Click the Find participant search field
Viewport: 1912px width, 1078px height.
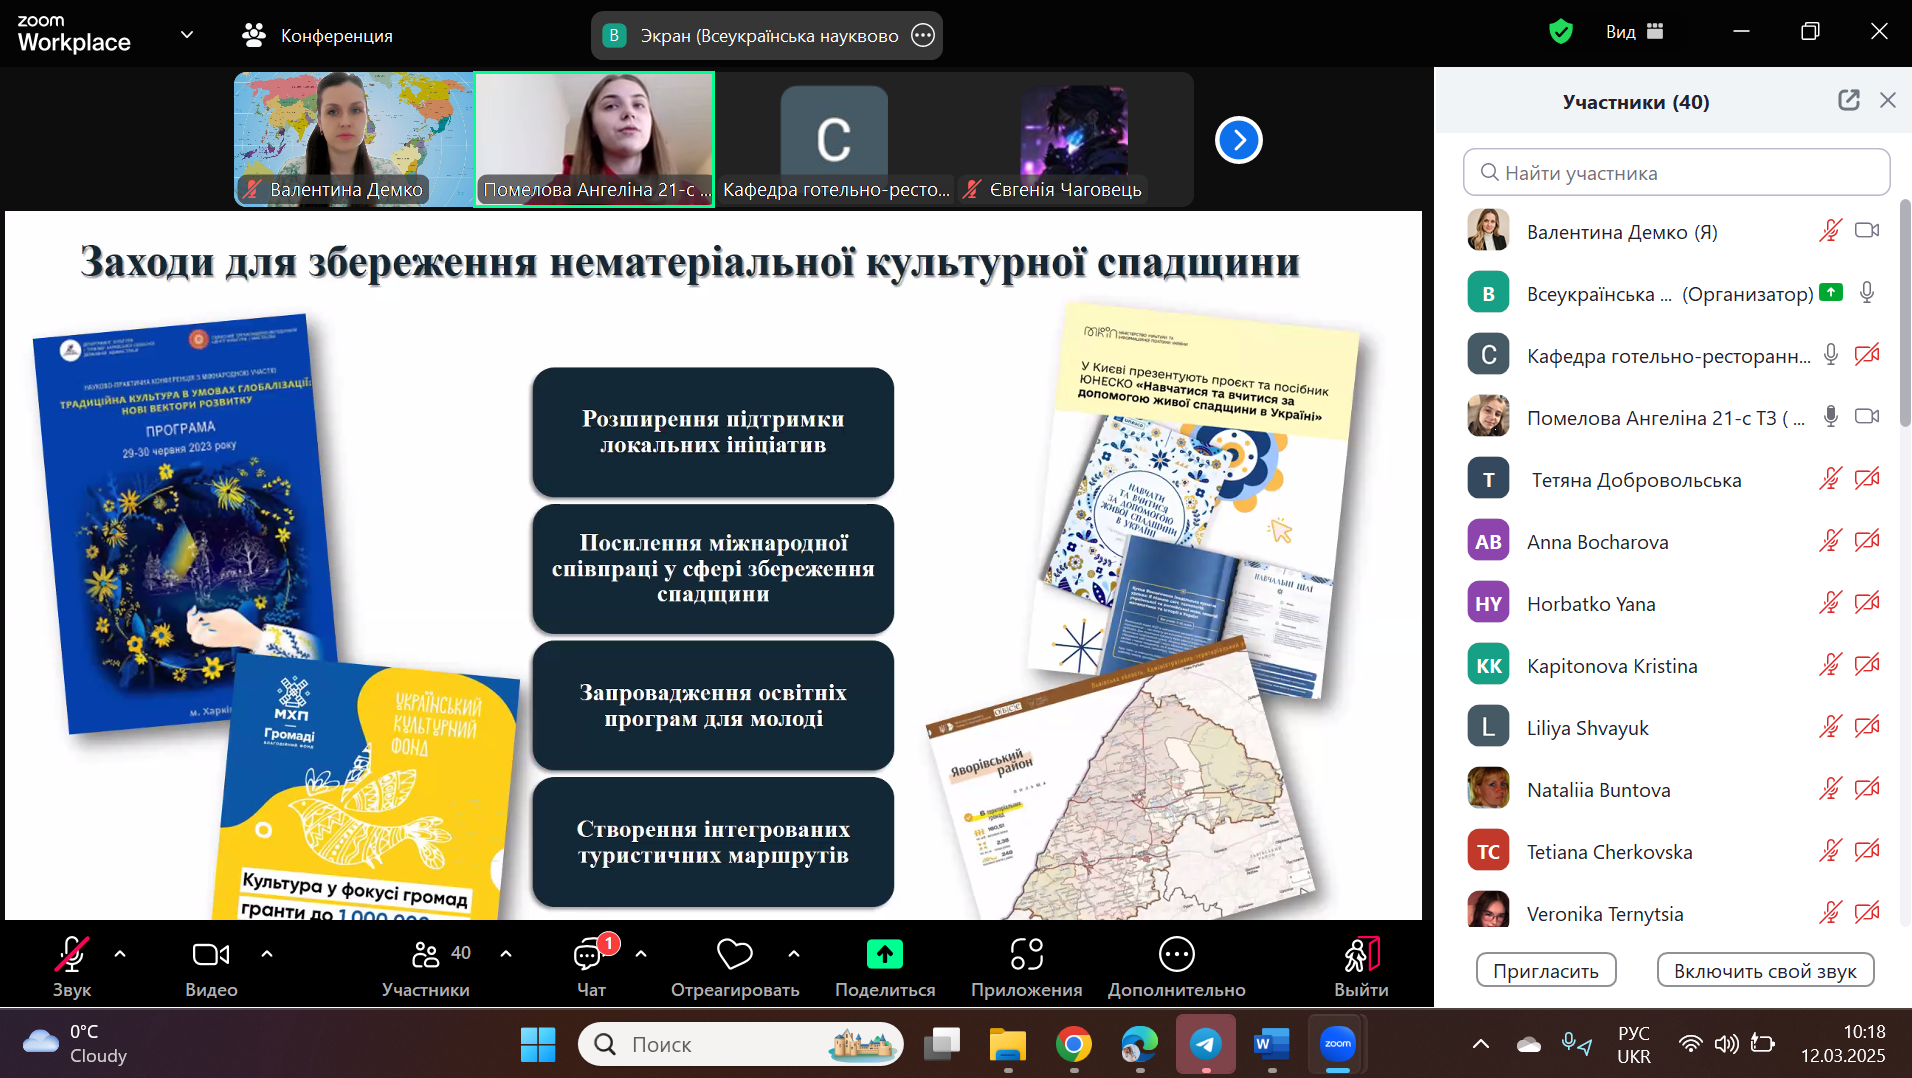(1676, 173)
